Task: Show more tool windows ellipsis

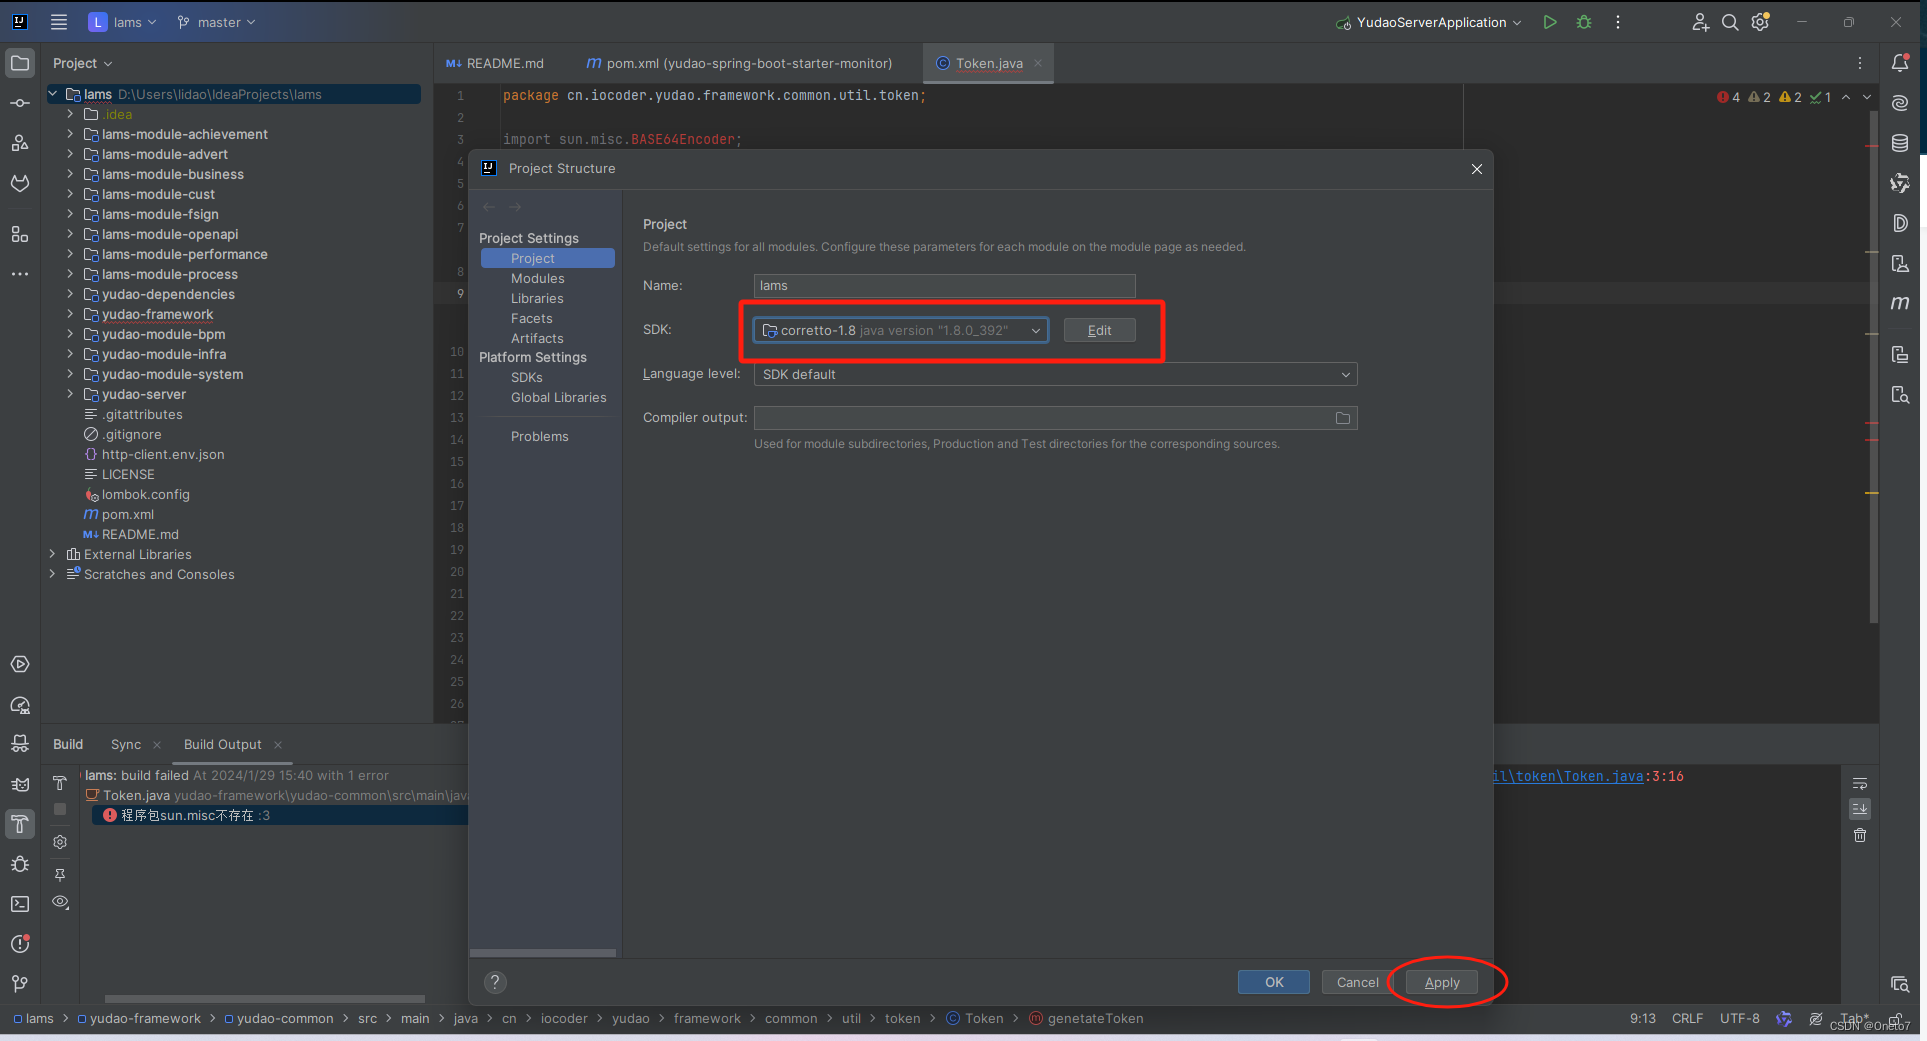Action: pyautogui.click(x=20, y=274)
